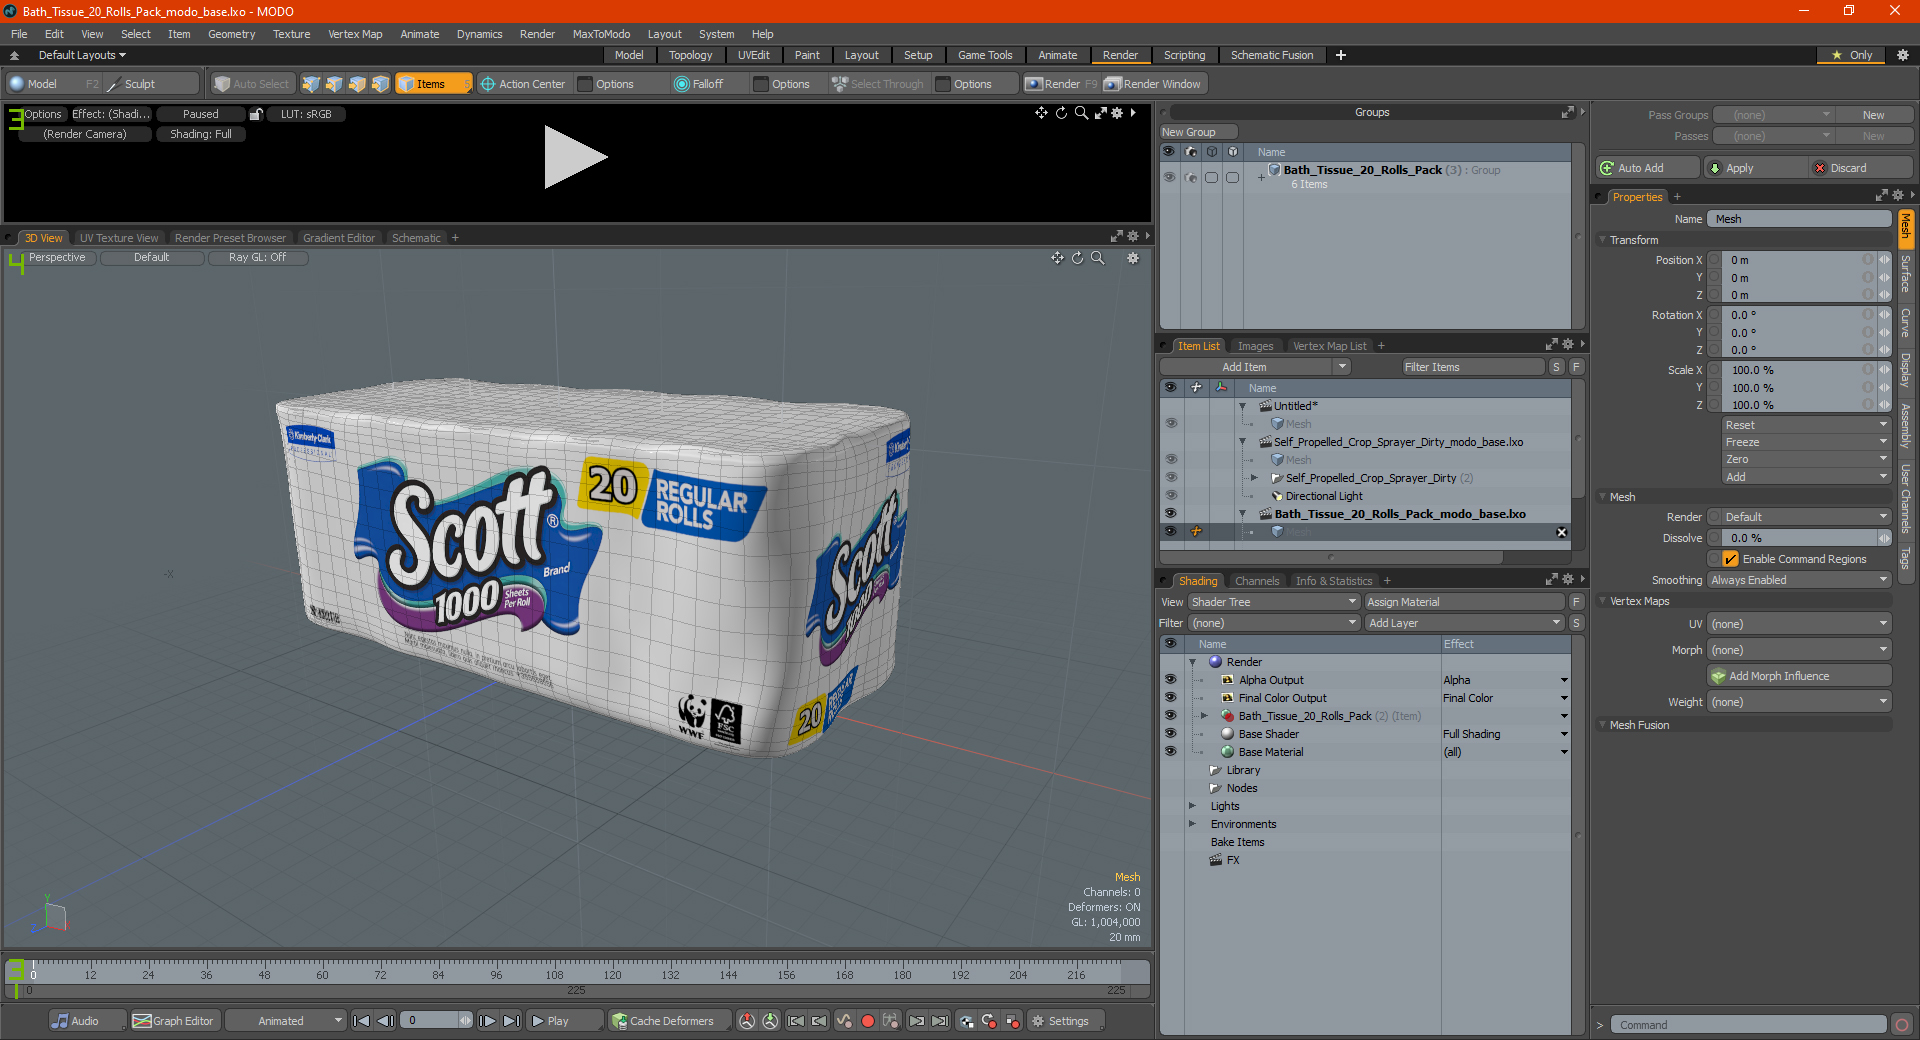Toggle Enable Command Regions checkbox
This screenshot has height=1040, width=1920.
point(1730,559)
